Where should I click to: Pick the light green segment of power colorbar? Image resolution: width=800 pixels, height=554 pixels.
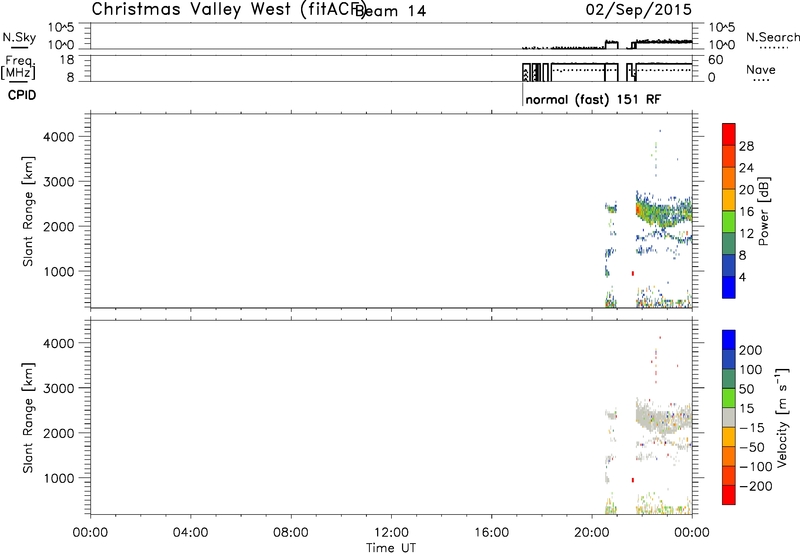coord(729,222)
